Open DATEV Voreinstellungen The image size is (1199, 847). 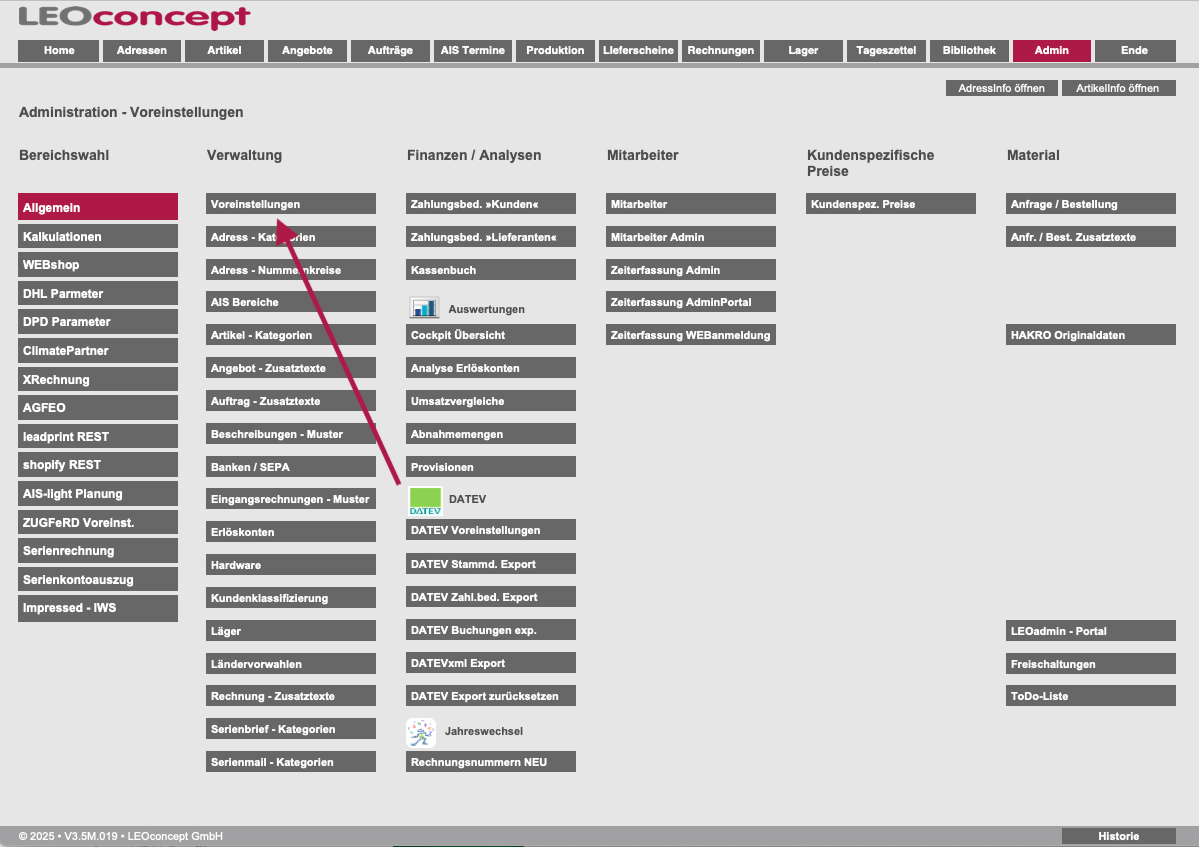click(x=491, y=530)
